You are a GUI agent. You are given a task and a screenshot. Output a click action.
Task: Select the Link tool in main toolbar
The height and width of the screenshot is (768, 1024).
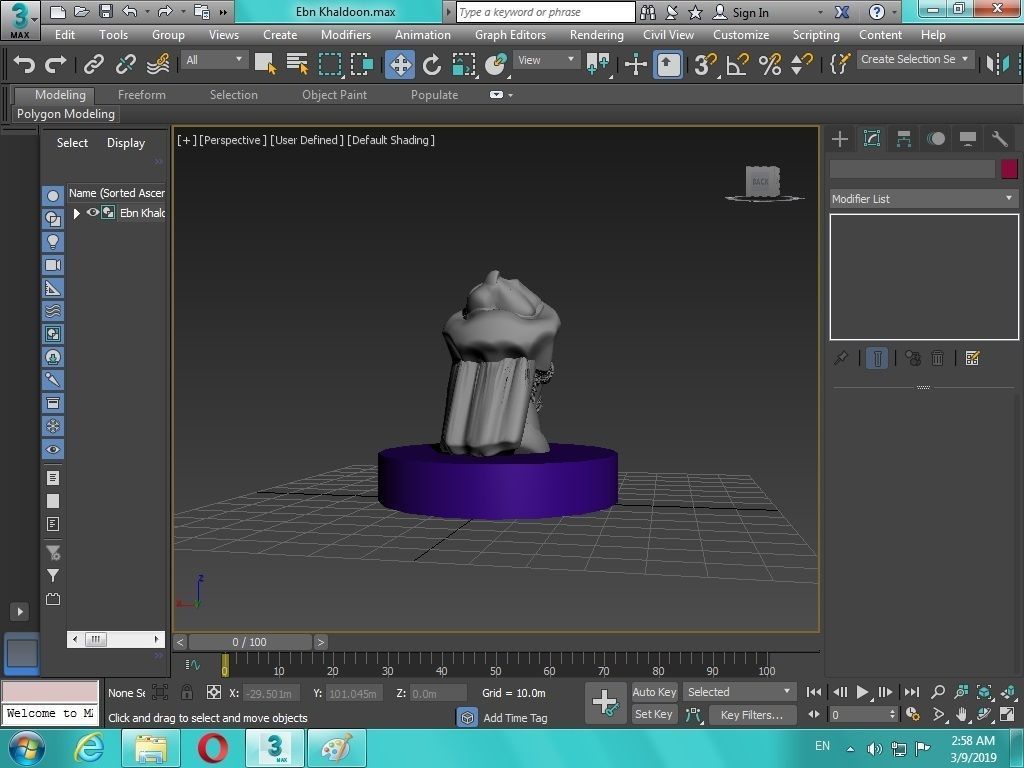click(x=94, y=64)
